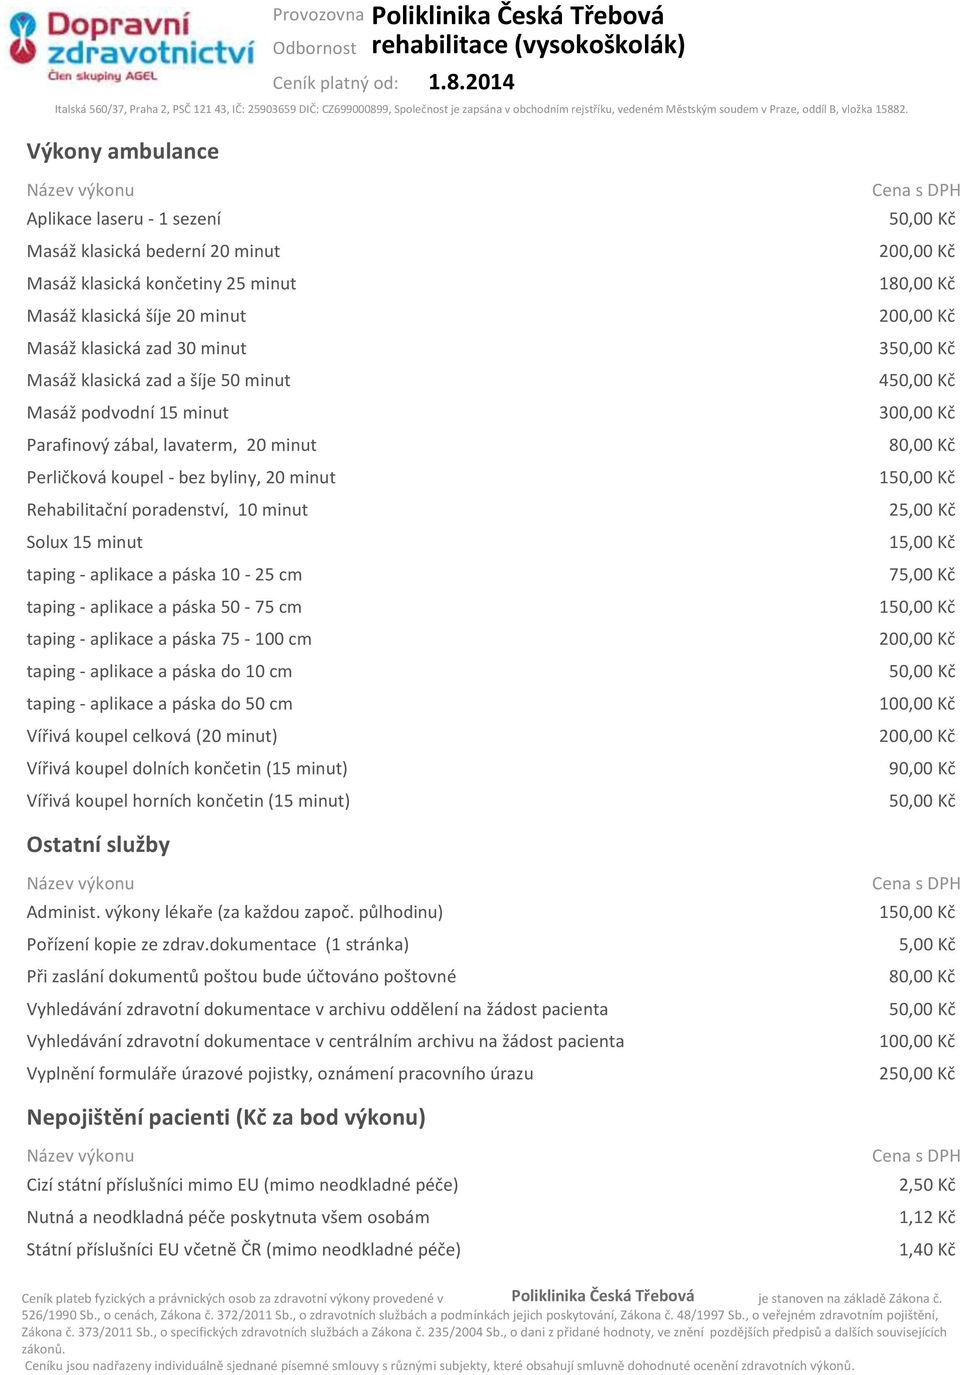Select Cizí státní příslušníci mimo EU row
Image resolution: width=960 pixels, height=1375 pixels.
pyautogui.click(x=491, y=1185)
